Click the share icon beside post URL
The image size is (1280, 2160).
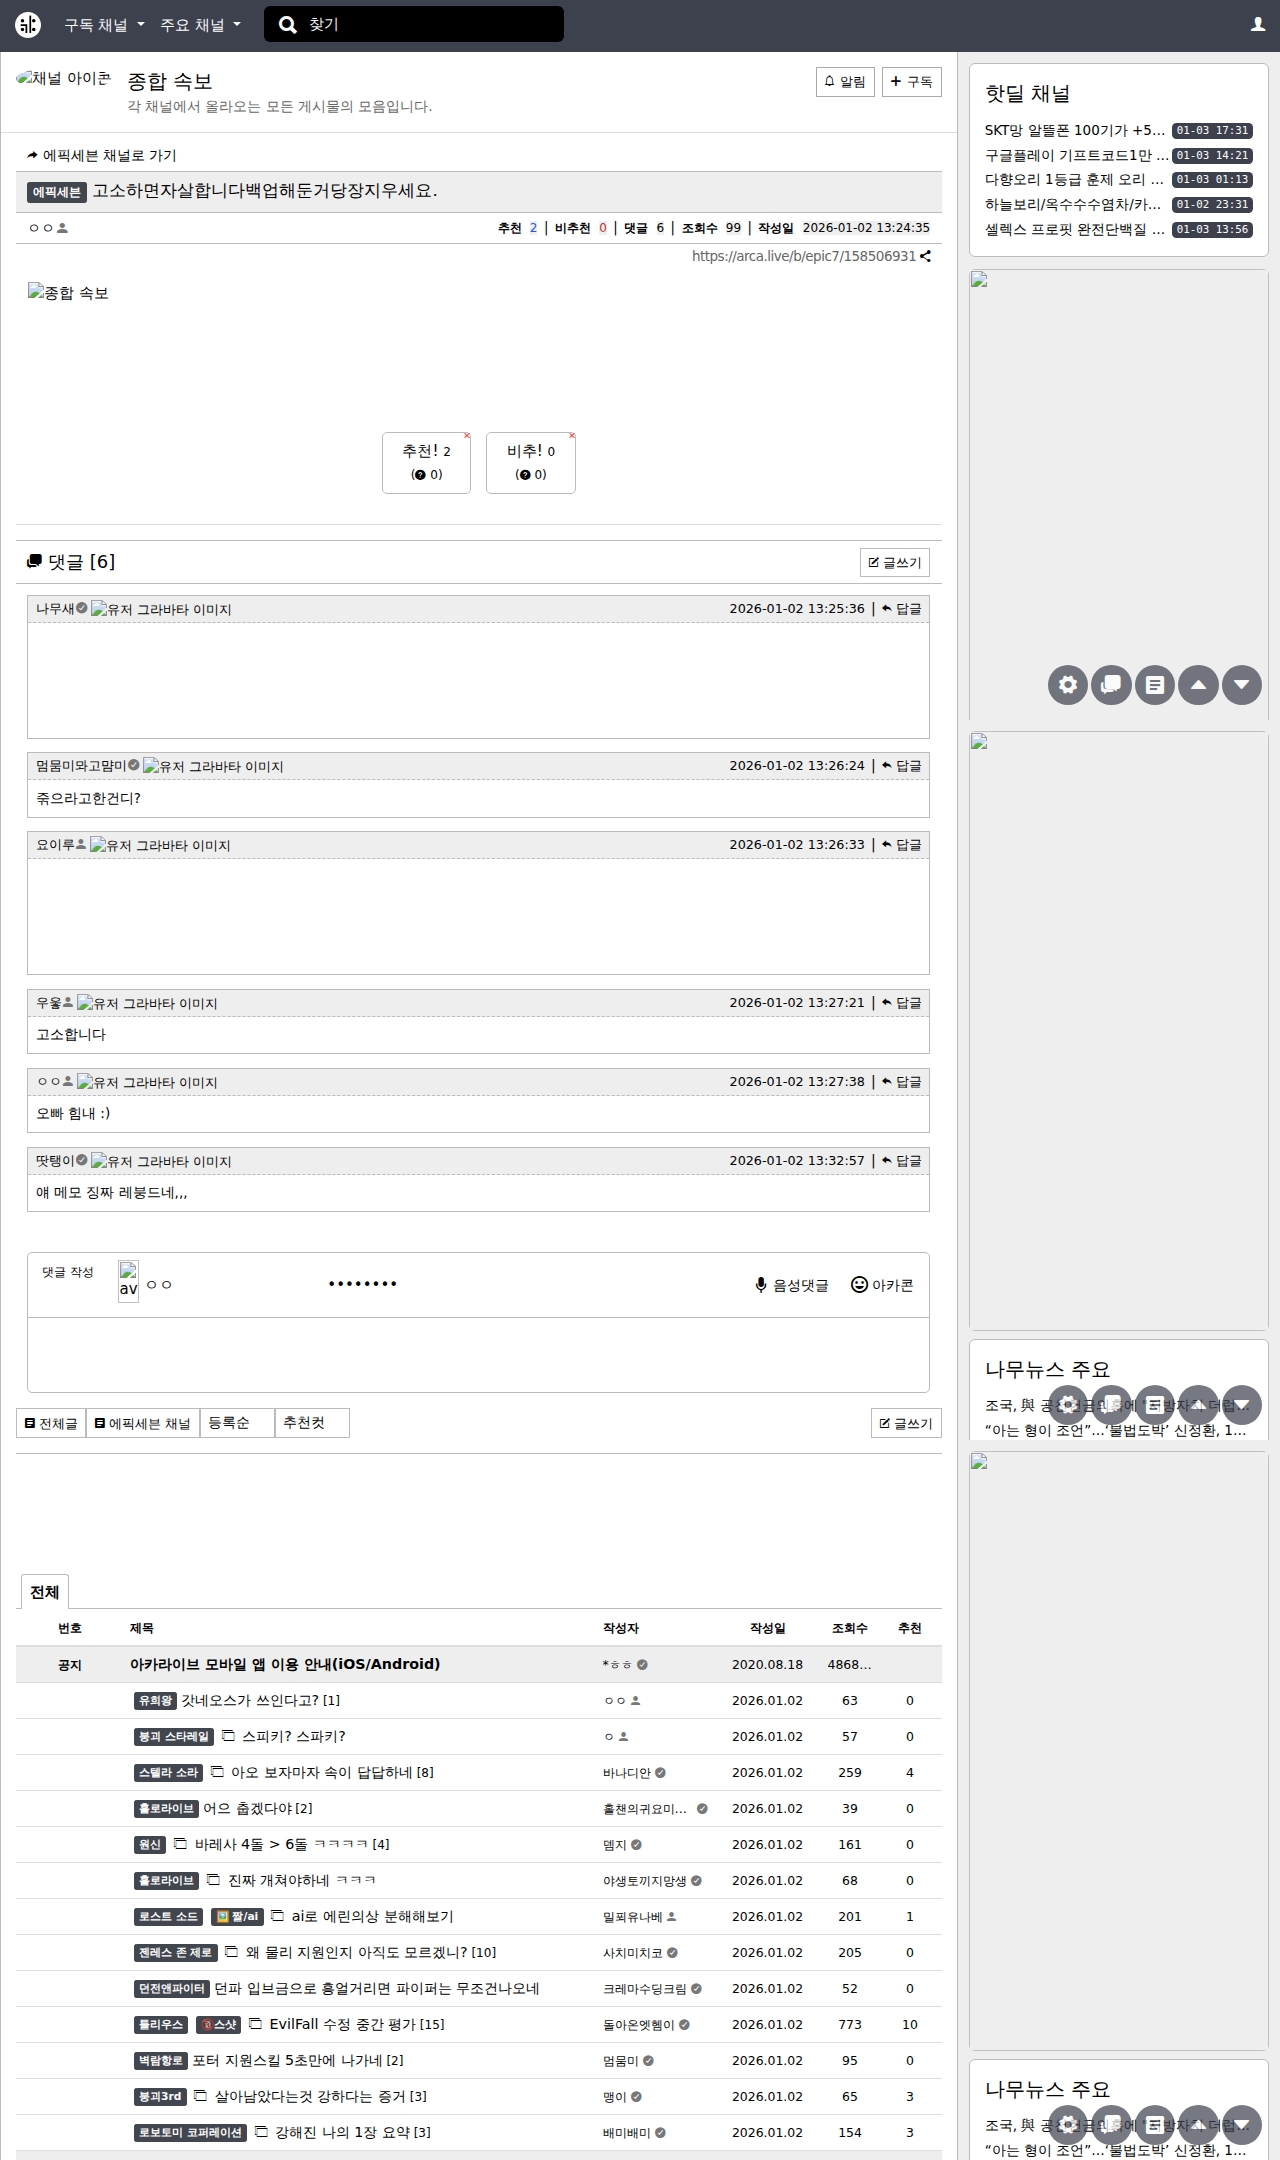[926, 256]
